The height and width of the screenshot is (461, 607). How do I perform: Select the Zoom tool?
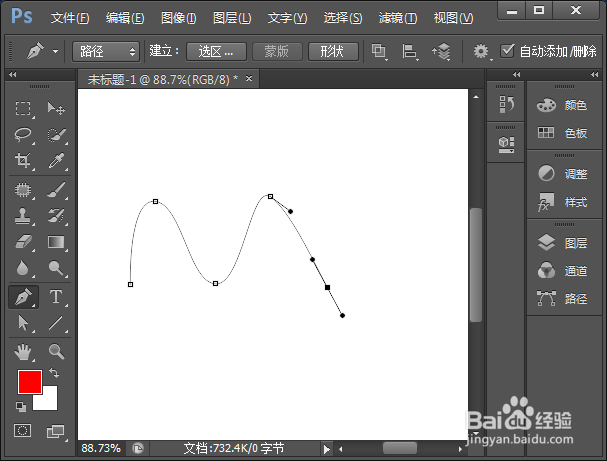point(56,352)
